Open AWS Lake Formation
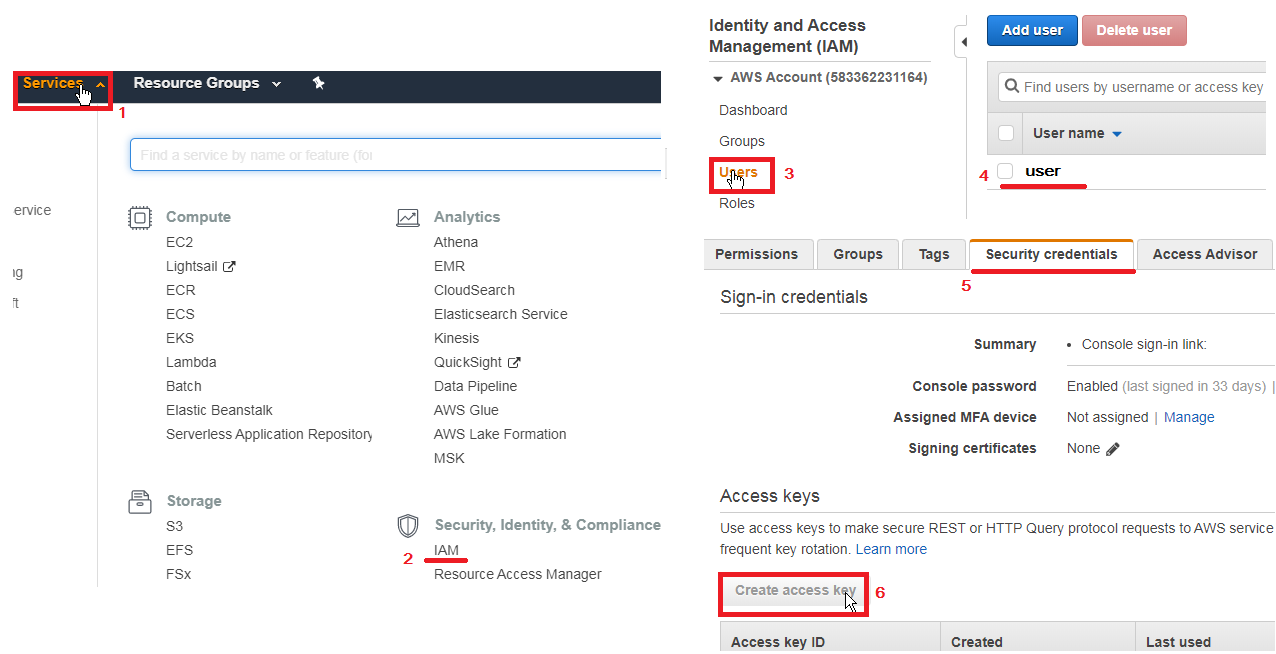The width and height of the screenshot is (1276, 654). point(500,434)
